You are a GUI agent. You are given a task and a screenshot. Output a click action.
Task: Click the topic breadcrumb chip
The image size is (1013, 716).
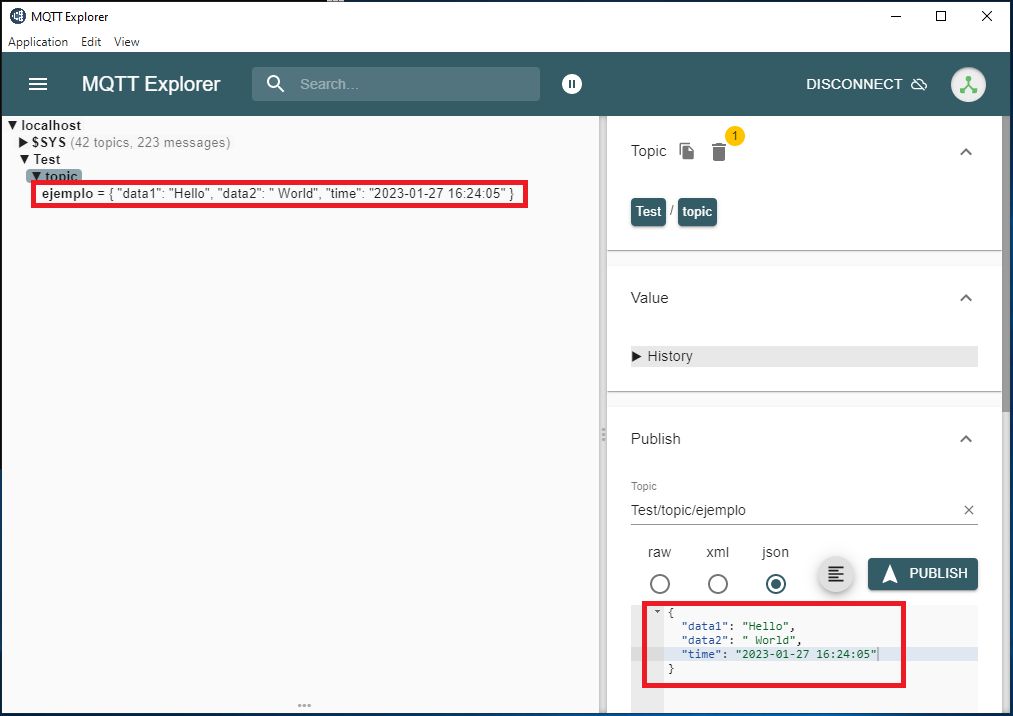pos(697,212)
